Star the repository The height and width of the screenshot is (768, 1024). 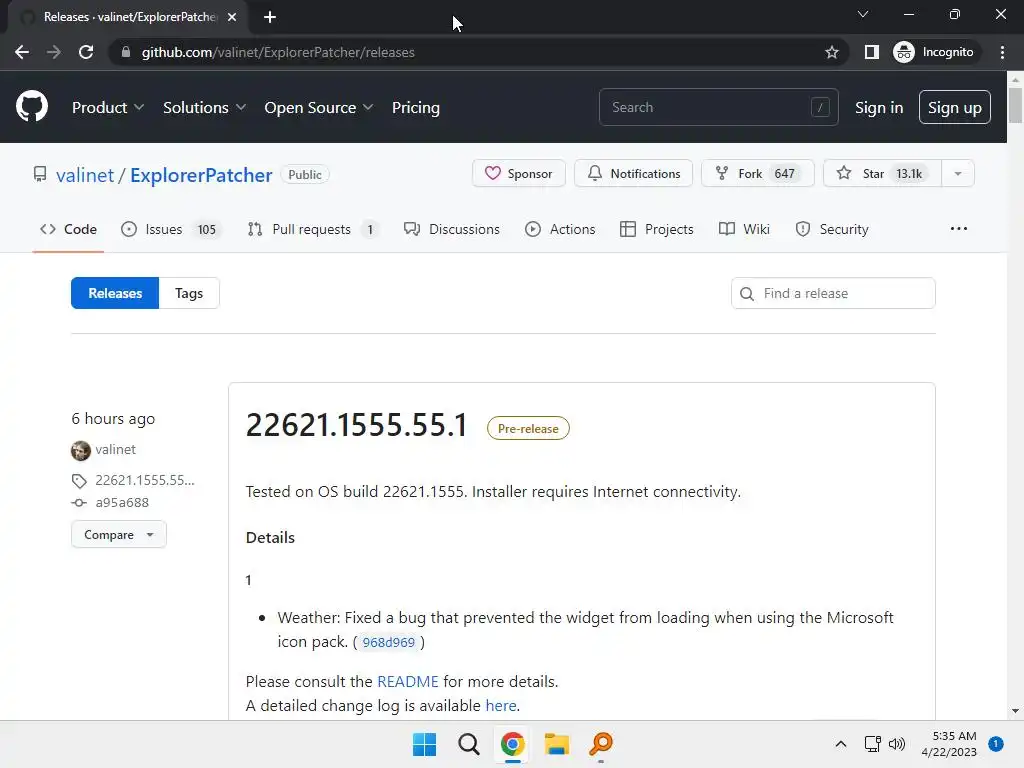(x=882, y=173)
